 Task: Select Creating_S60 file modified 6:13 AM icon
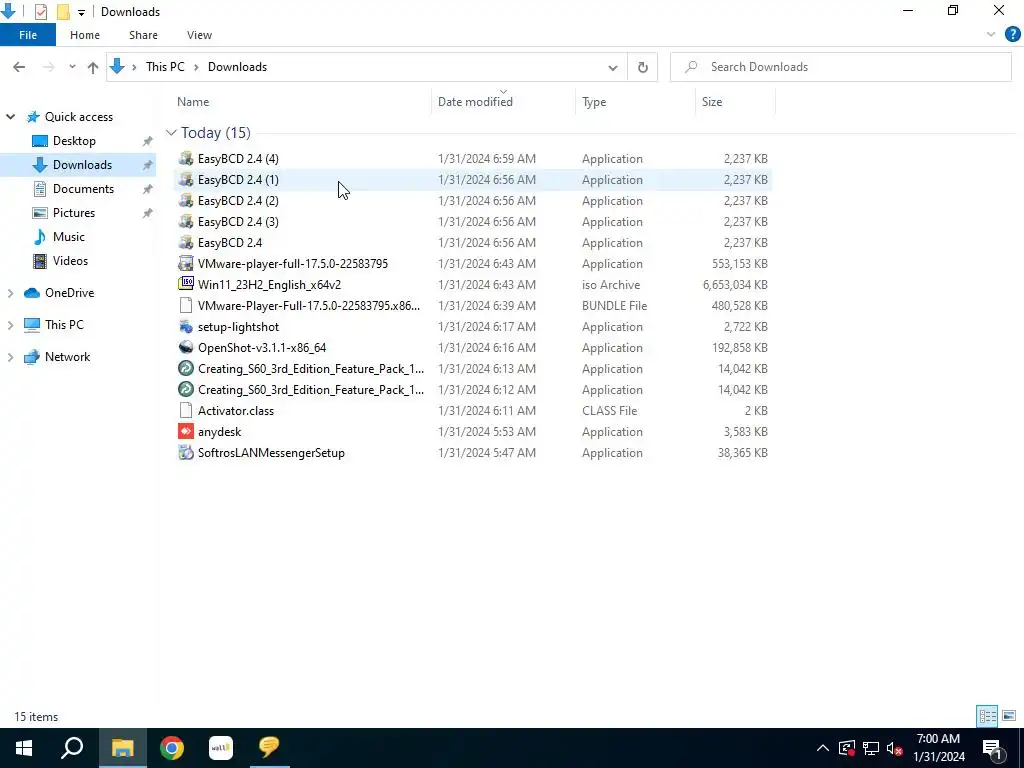tap(186, 368)
